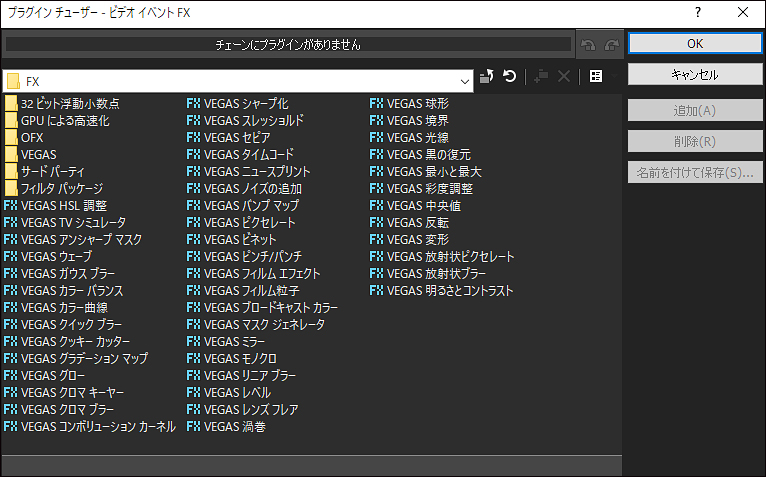The height and width of the screenshot is (477, 766).
Task: Confirm with the OK button
Action: coord(695,43)
